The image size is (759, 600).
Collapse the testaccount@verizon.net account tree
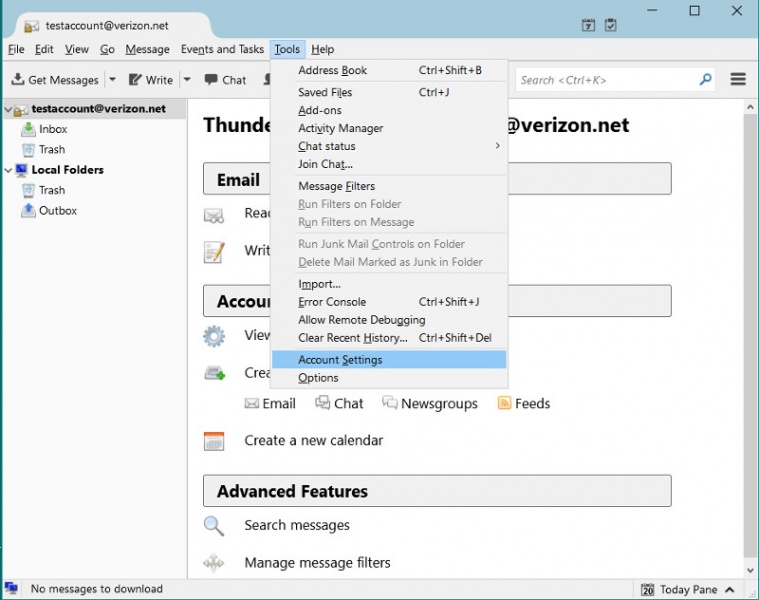click(x=8, y=109)
